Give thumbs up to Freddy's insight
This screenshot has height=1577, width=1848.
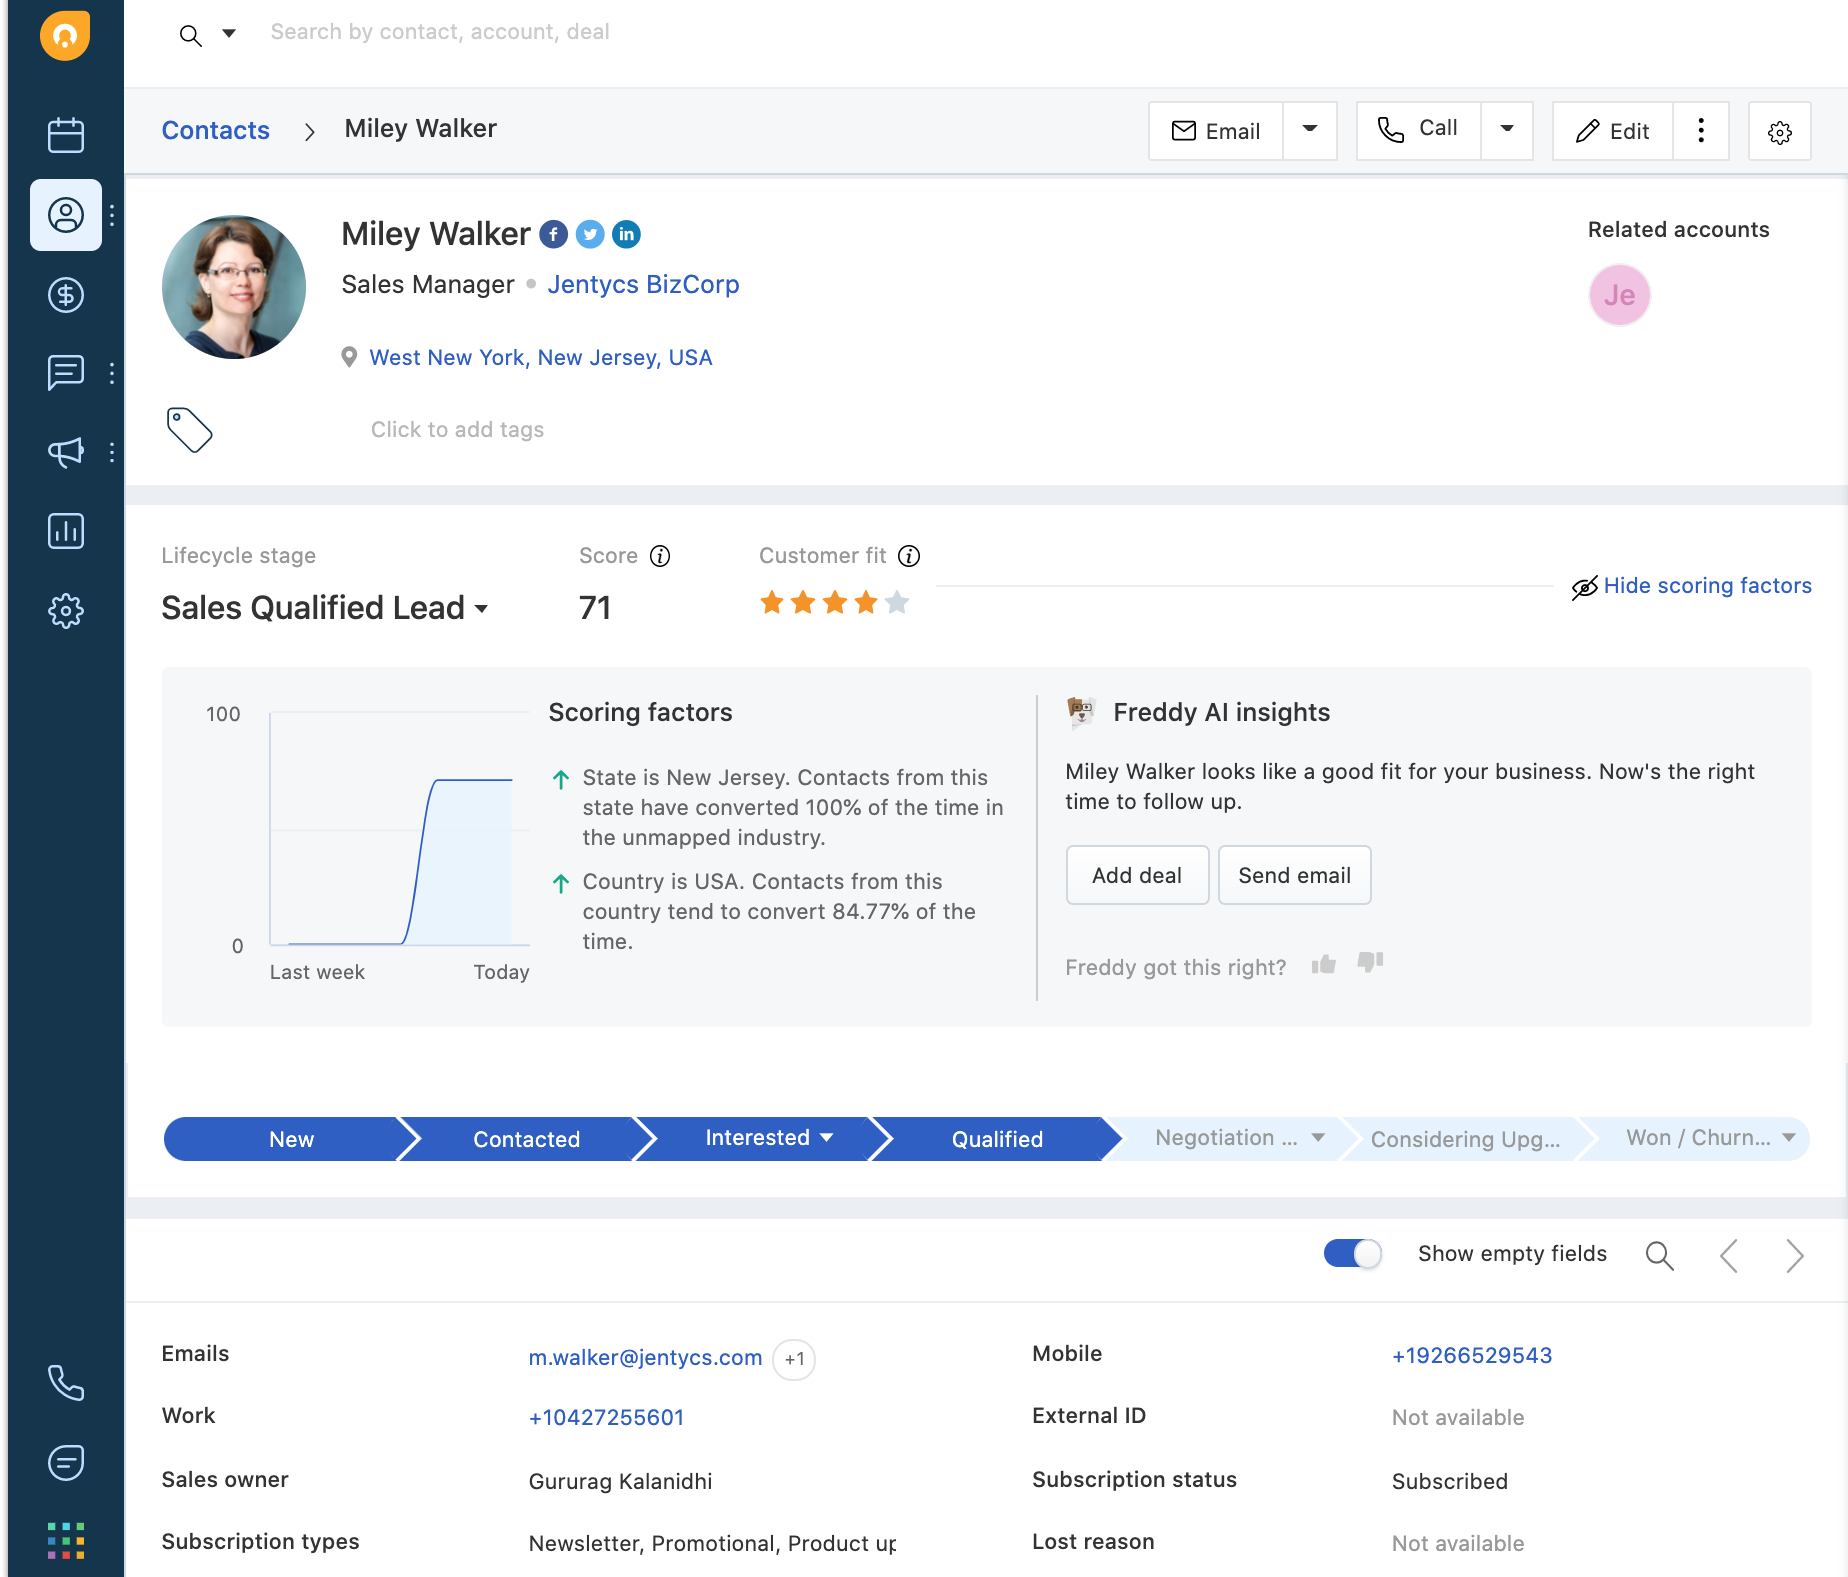pos(1322,964)
